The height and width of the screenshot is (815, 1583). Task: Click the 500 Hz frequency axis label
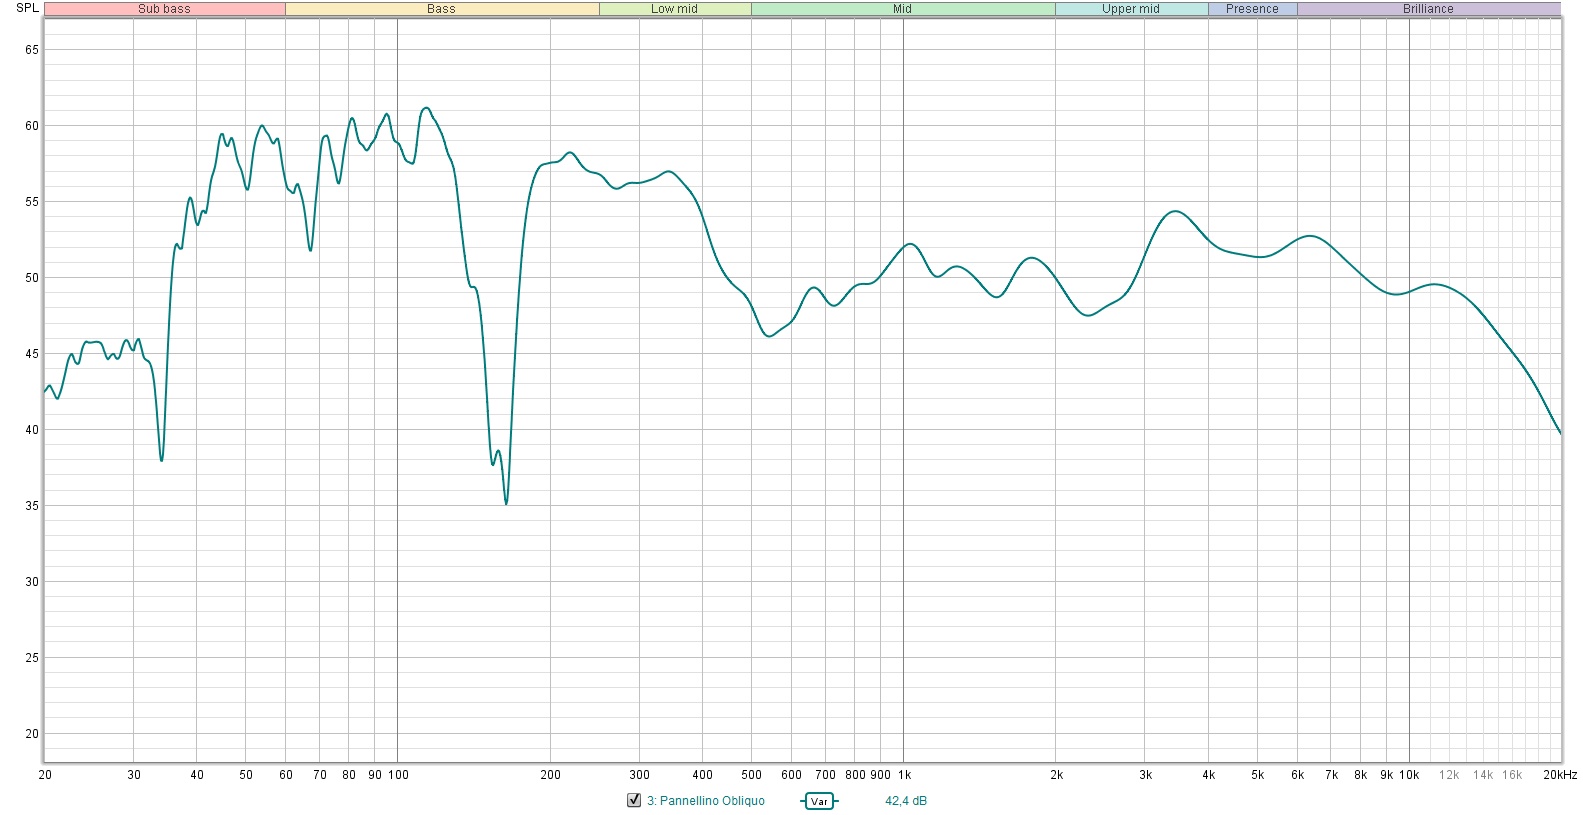coord(752,775)
